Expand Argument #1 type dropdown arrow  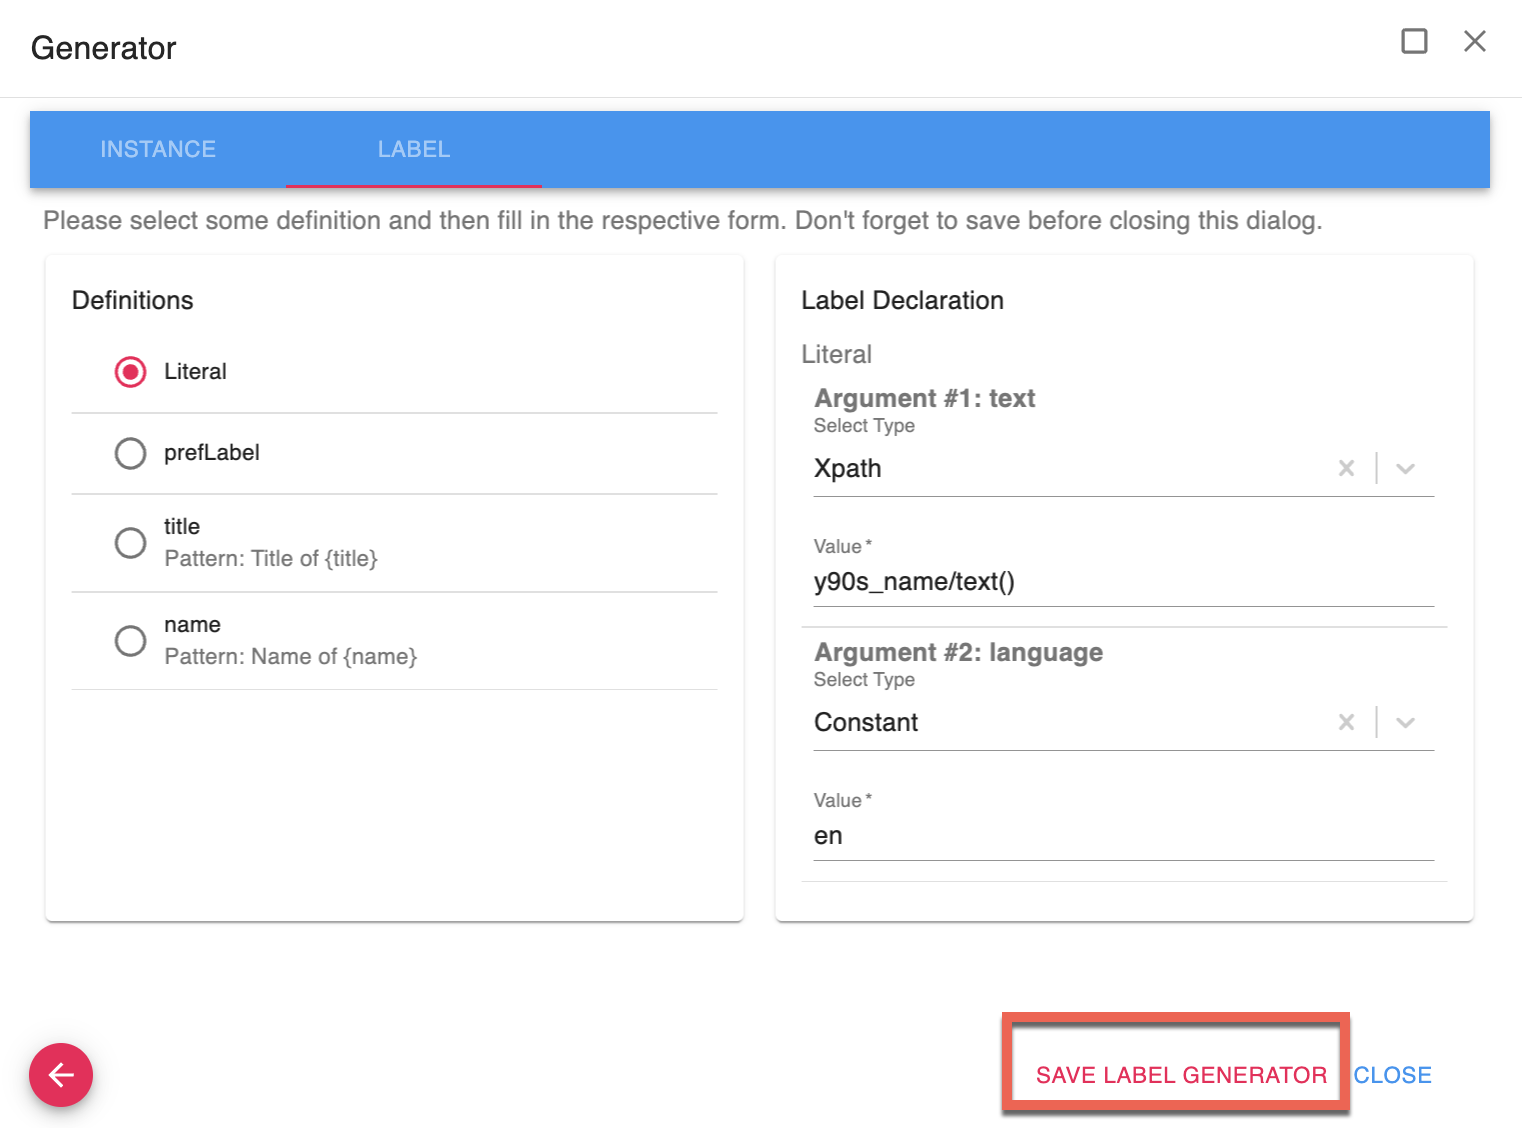coord(1405,468)
